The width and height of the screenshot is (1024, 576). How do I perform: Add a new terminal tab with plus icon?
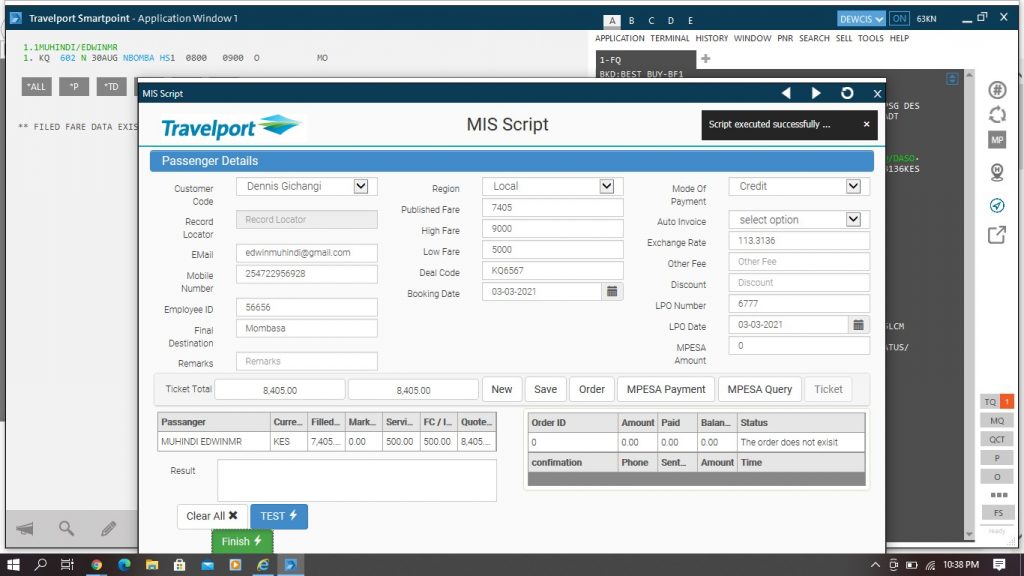[705, 59]
